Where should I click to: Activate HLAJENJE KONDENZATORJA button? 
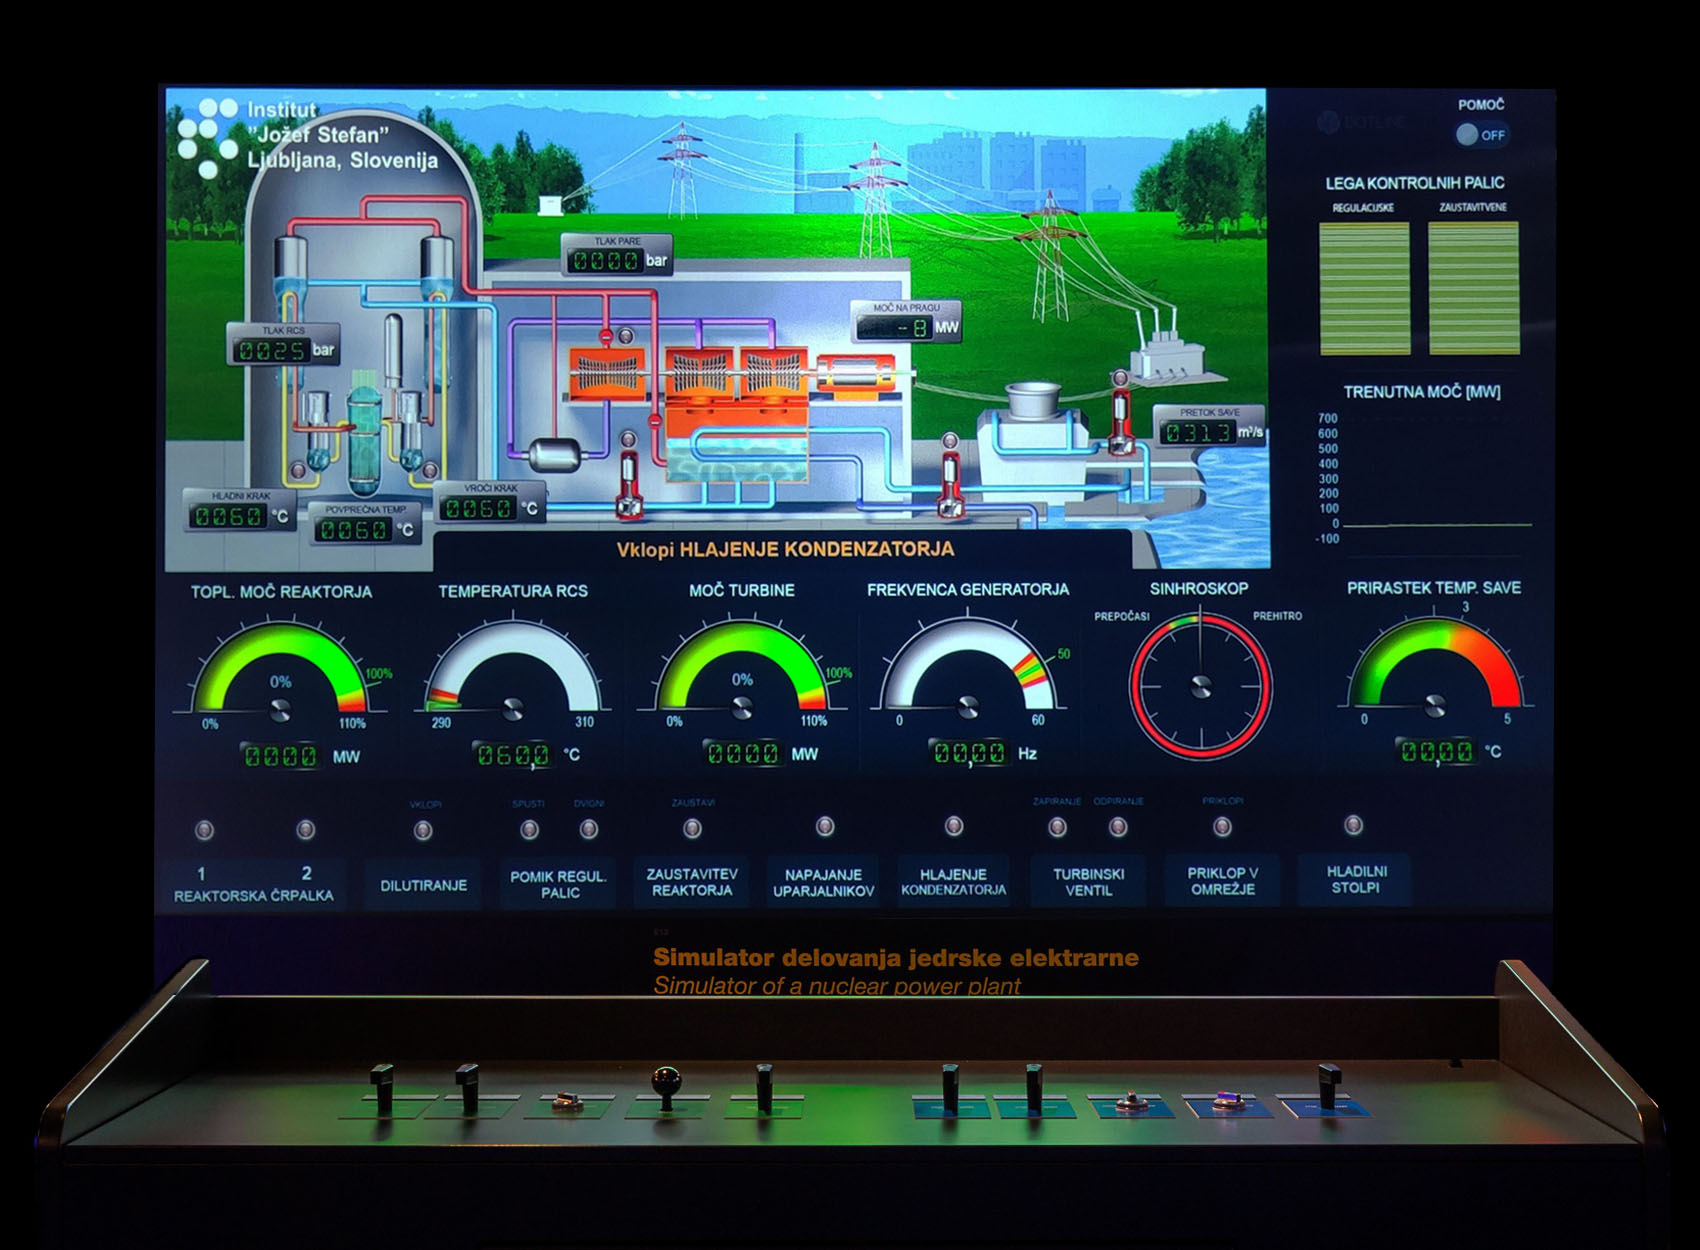pos(953,881)
